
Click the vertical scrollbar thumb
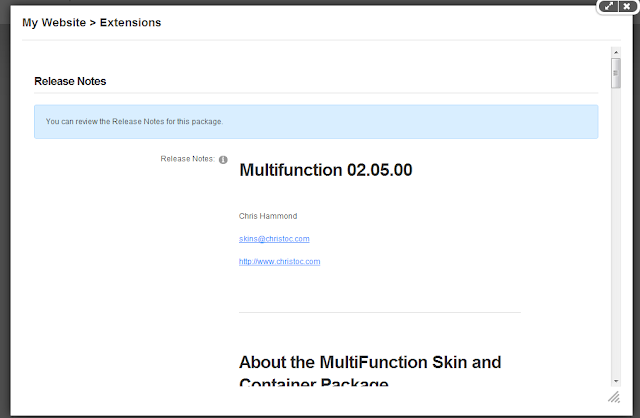616,73
